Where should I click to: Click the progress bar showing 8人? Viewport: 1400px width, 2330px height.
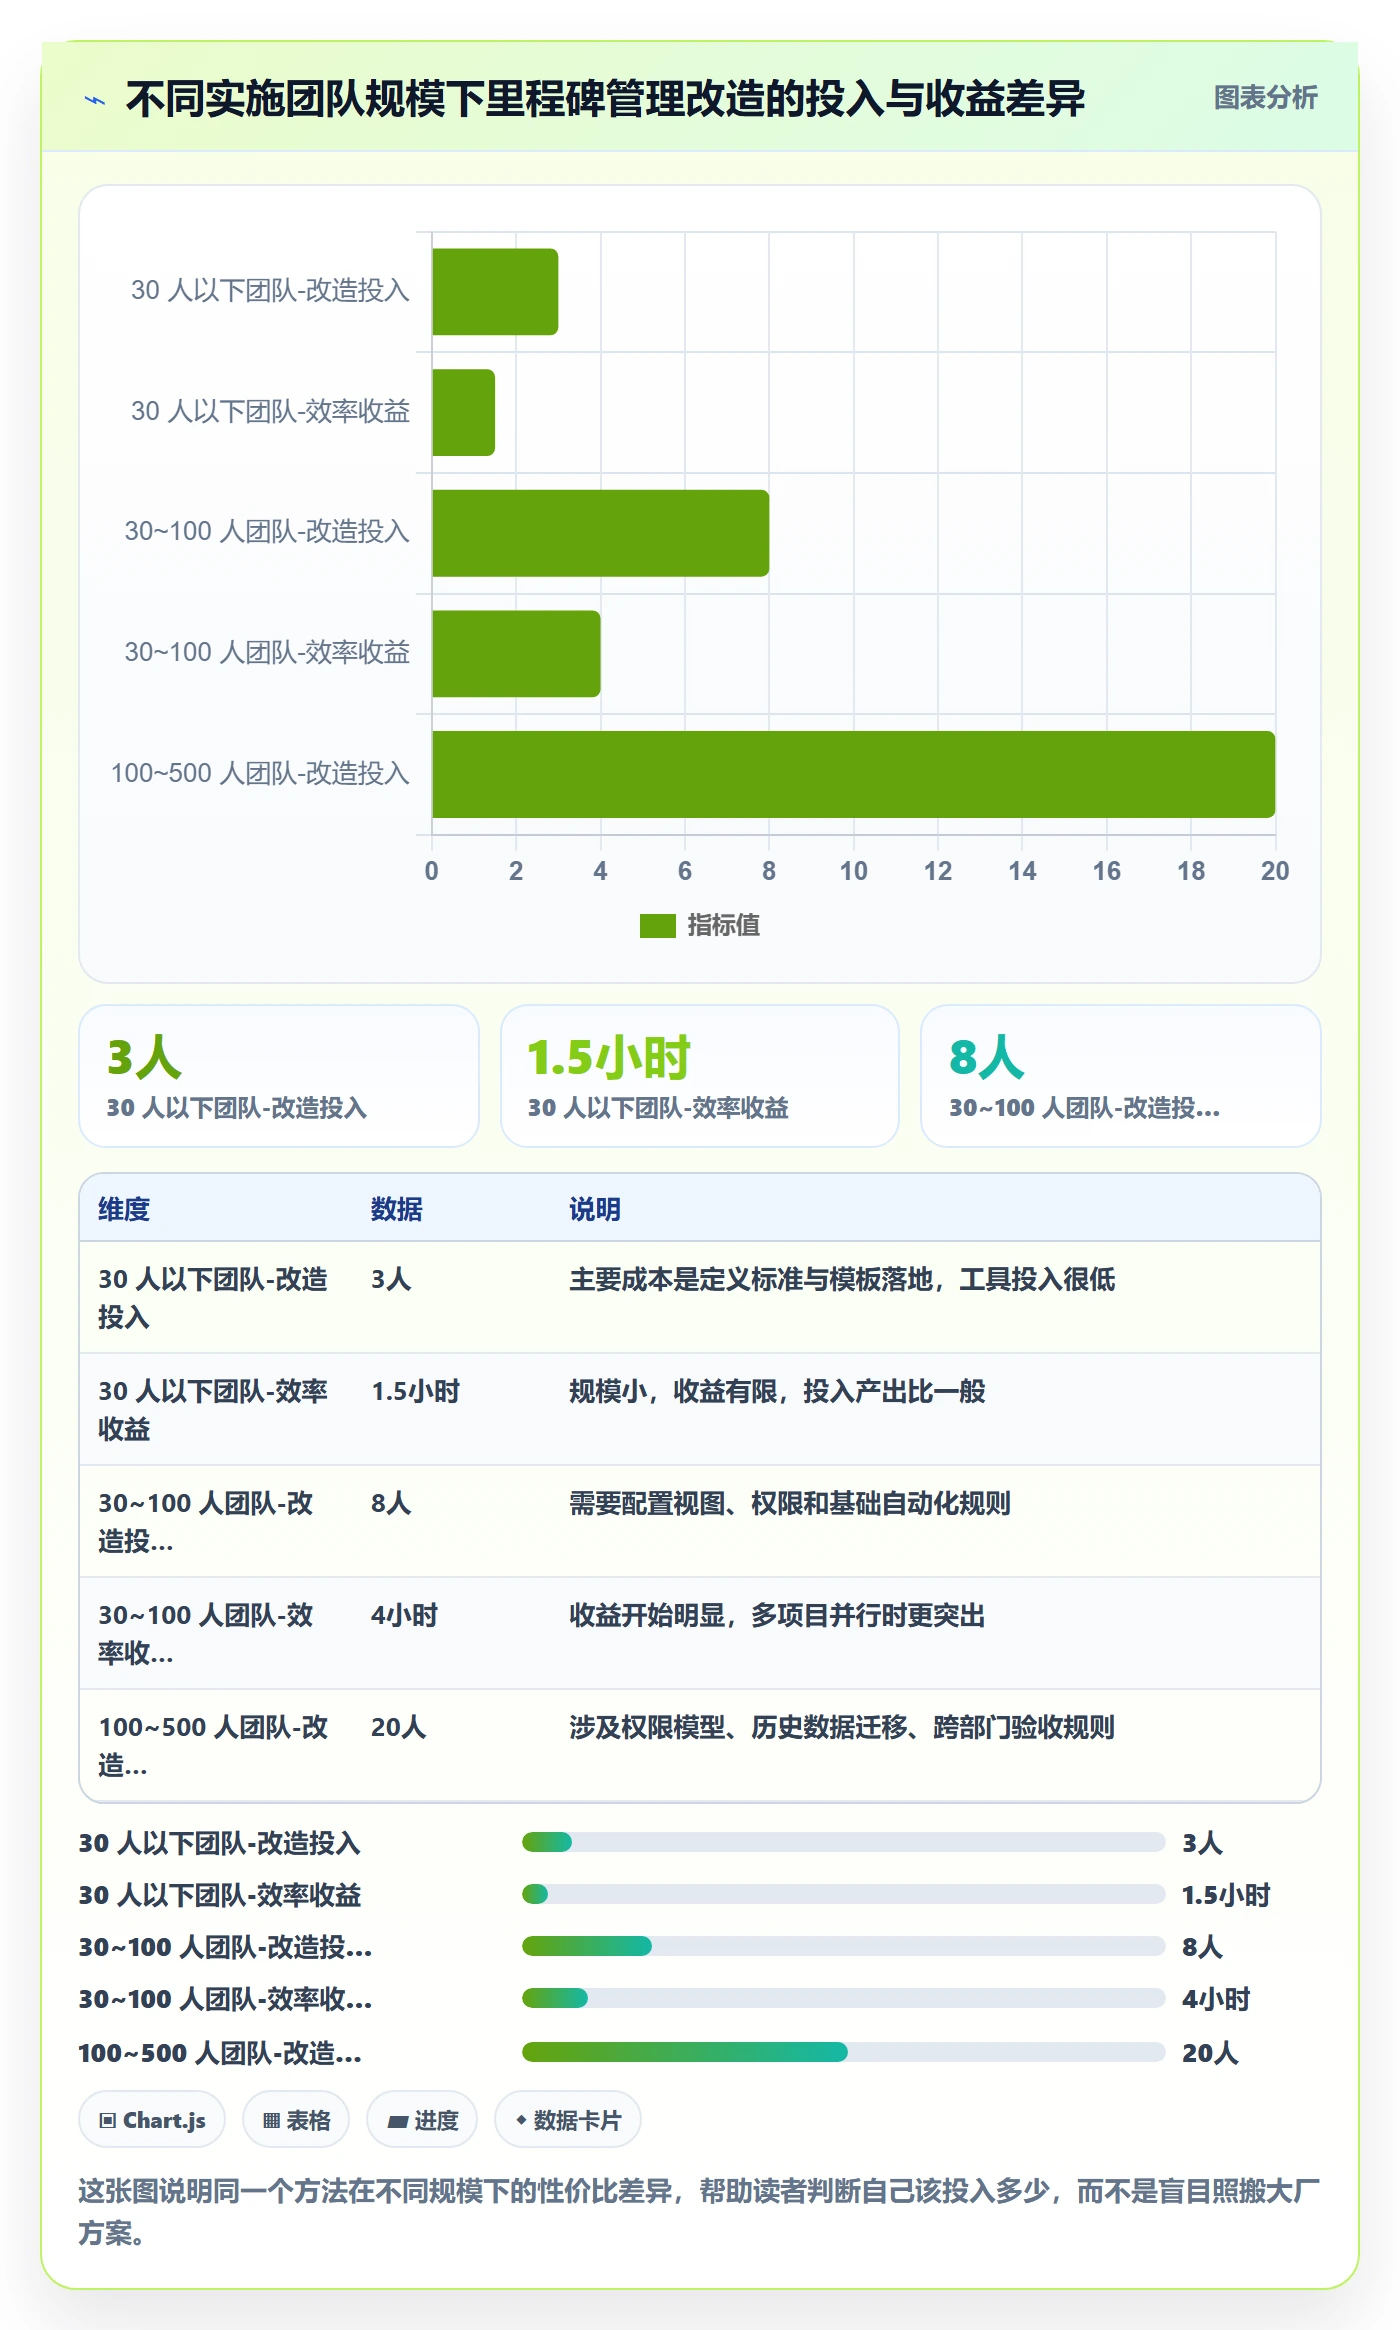pos(844,1946)
